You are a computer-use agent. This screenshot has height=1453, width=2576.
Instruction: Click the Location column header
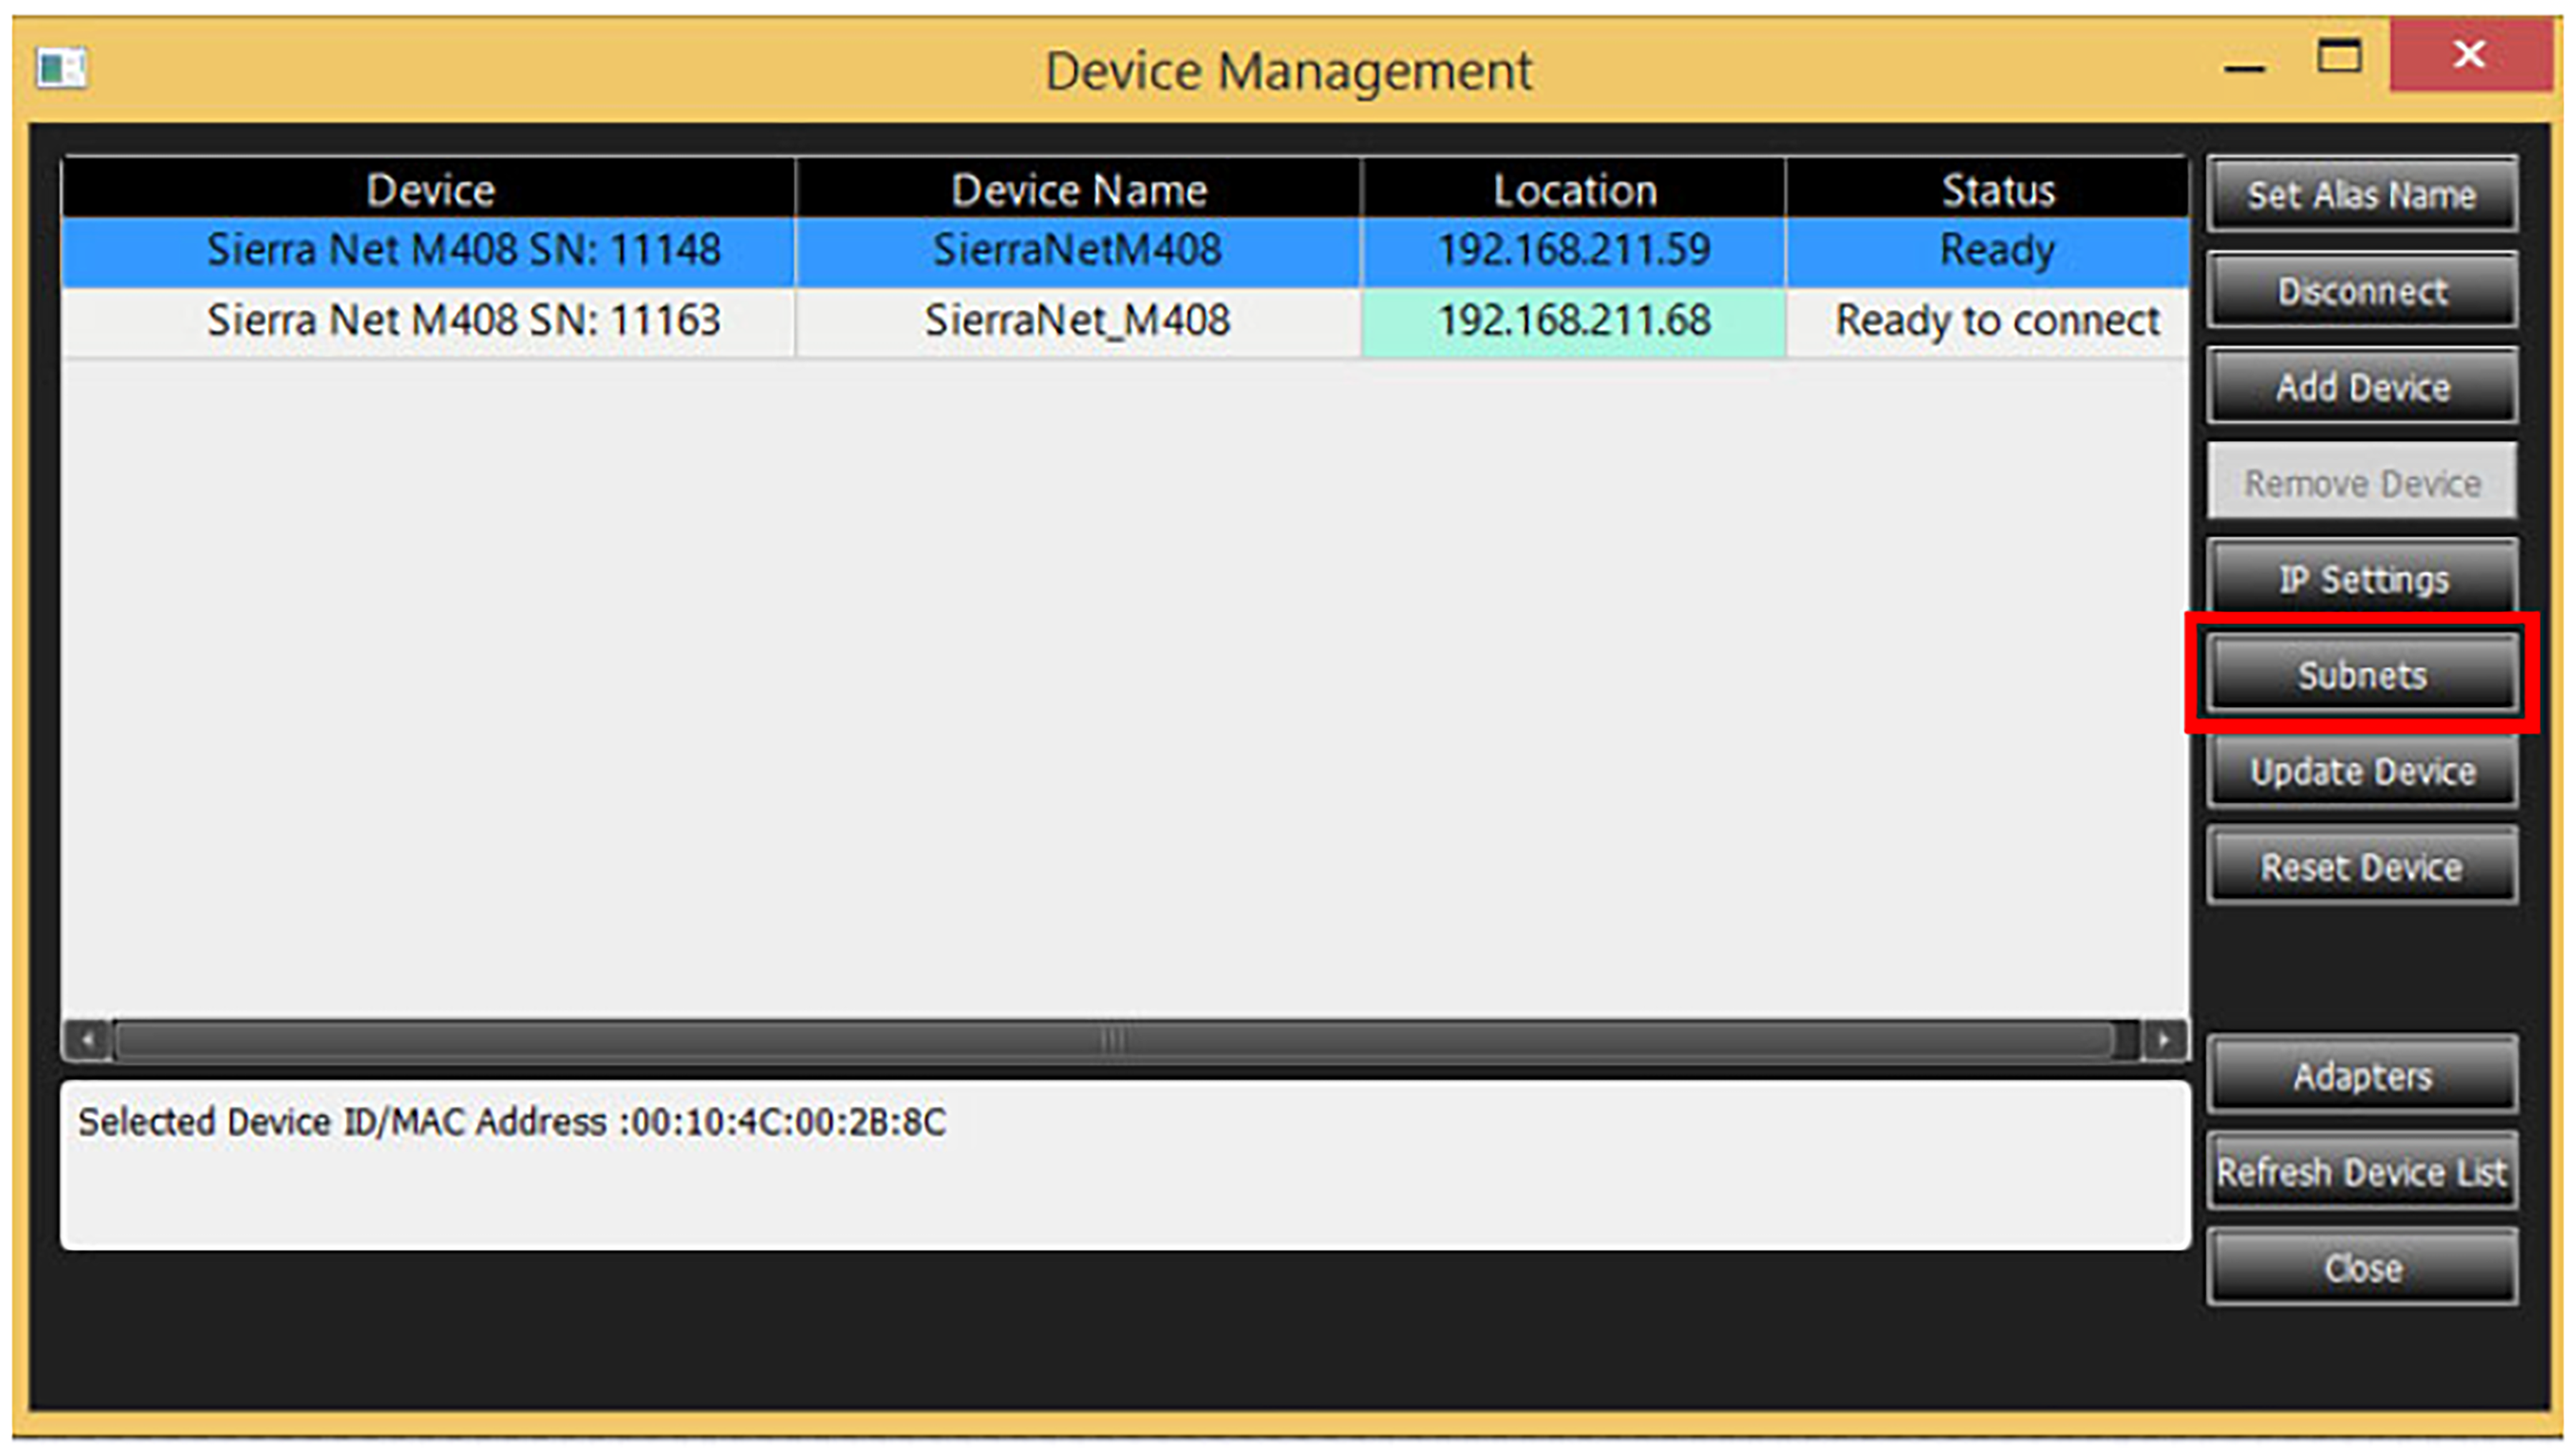coord(1573,189)
